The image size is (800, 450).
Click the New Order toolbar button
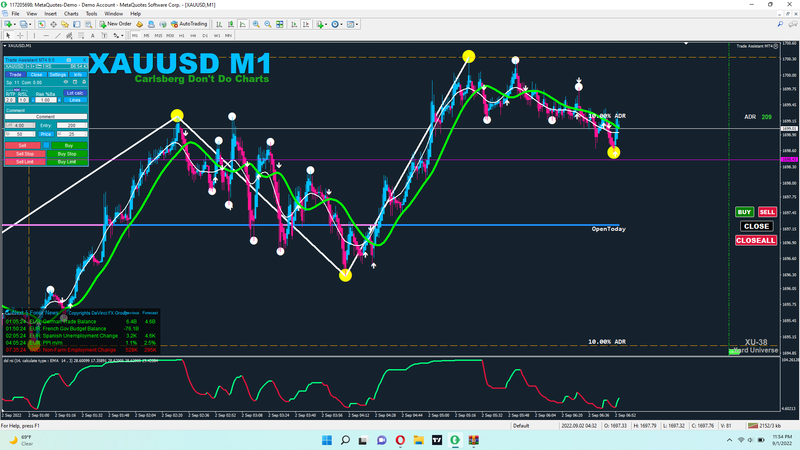pyautogui.click(x=115, y=24)
